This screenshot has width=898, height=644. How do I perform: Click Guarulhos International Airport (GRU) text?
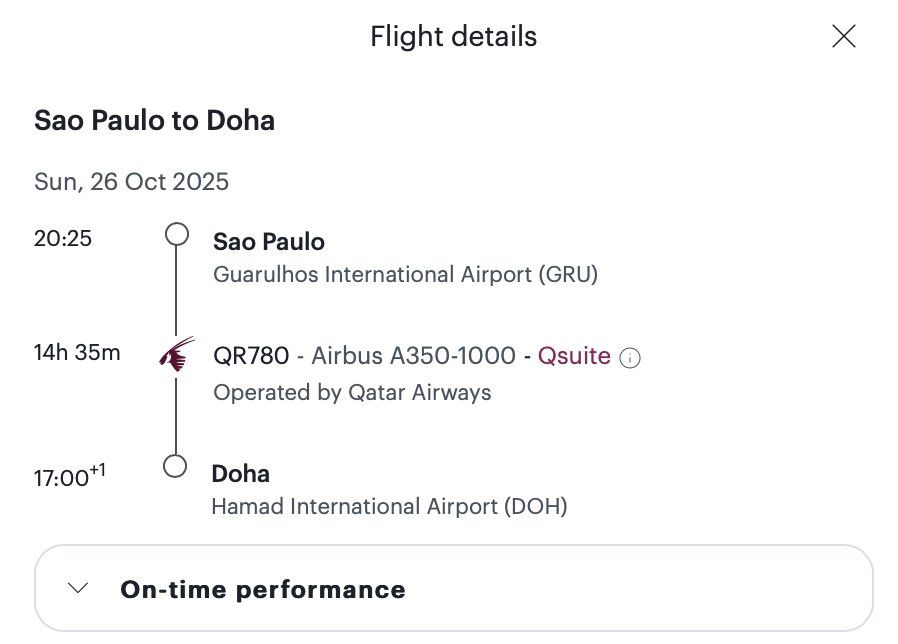405,274
